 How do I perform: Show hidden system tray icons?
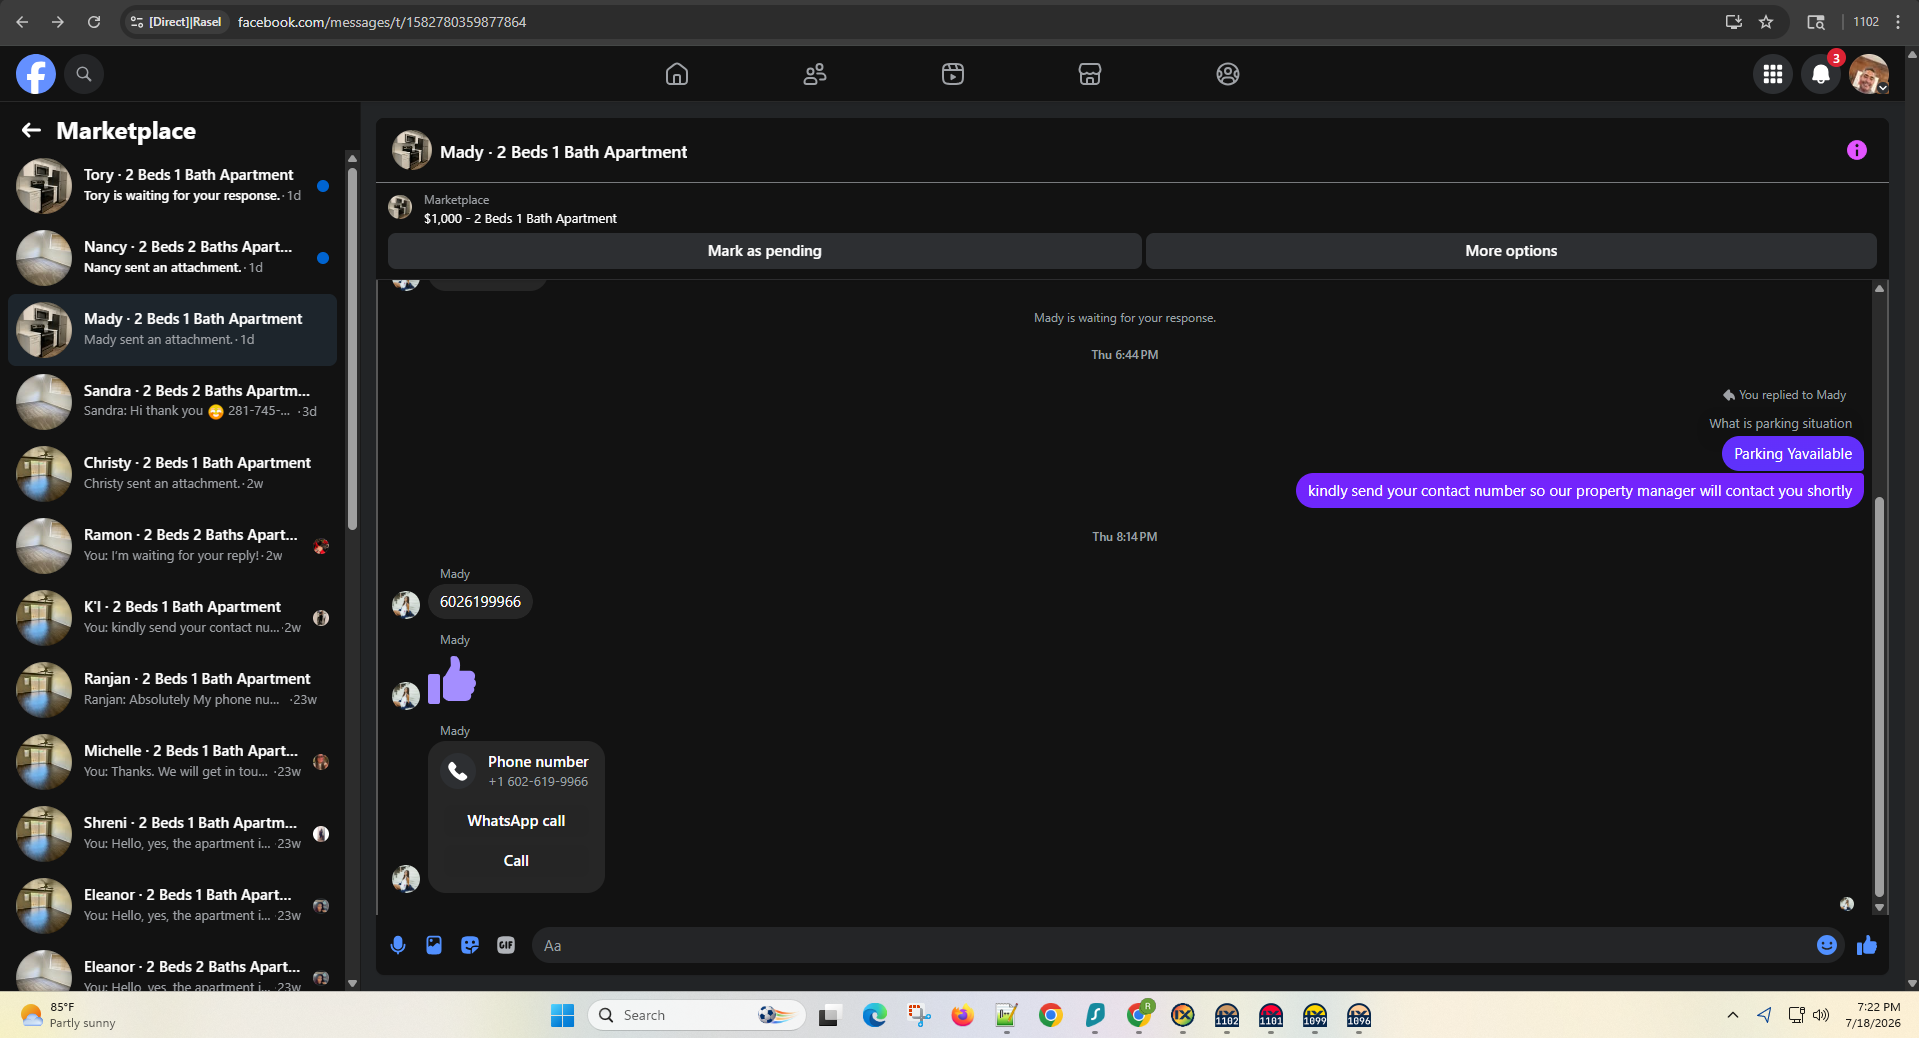click(1732, 1015)
